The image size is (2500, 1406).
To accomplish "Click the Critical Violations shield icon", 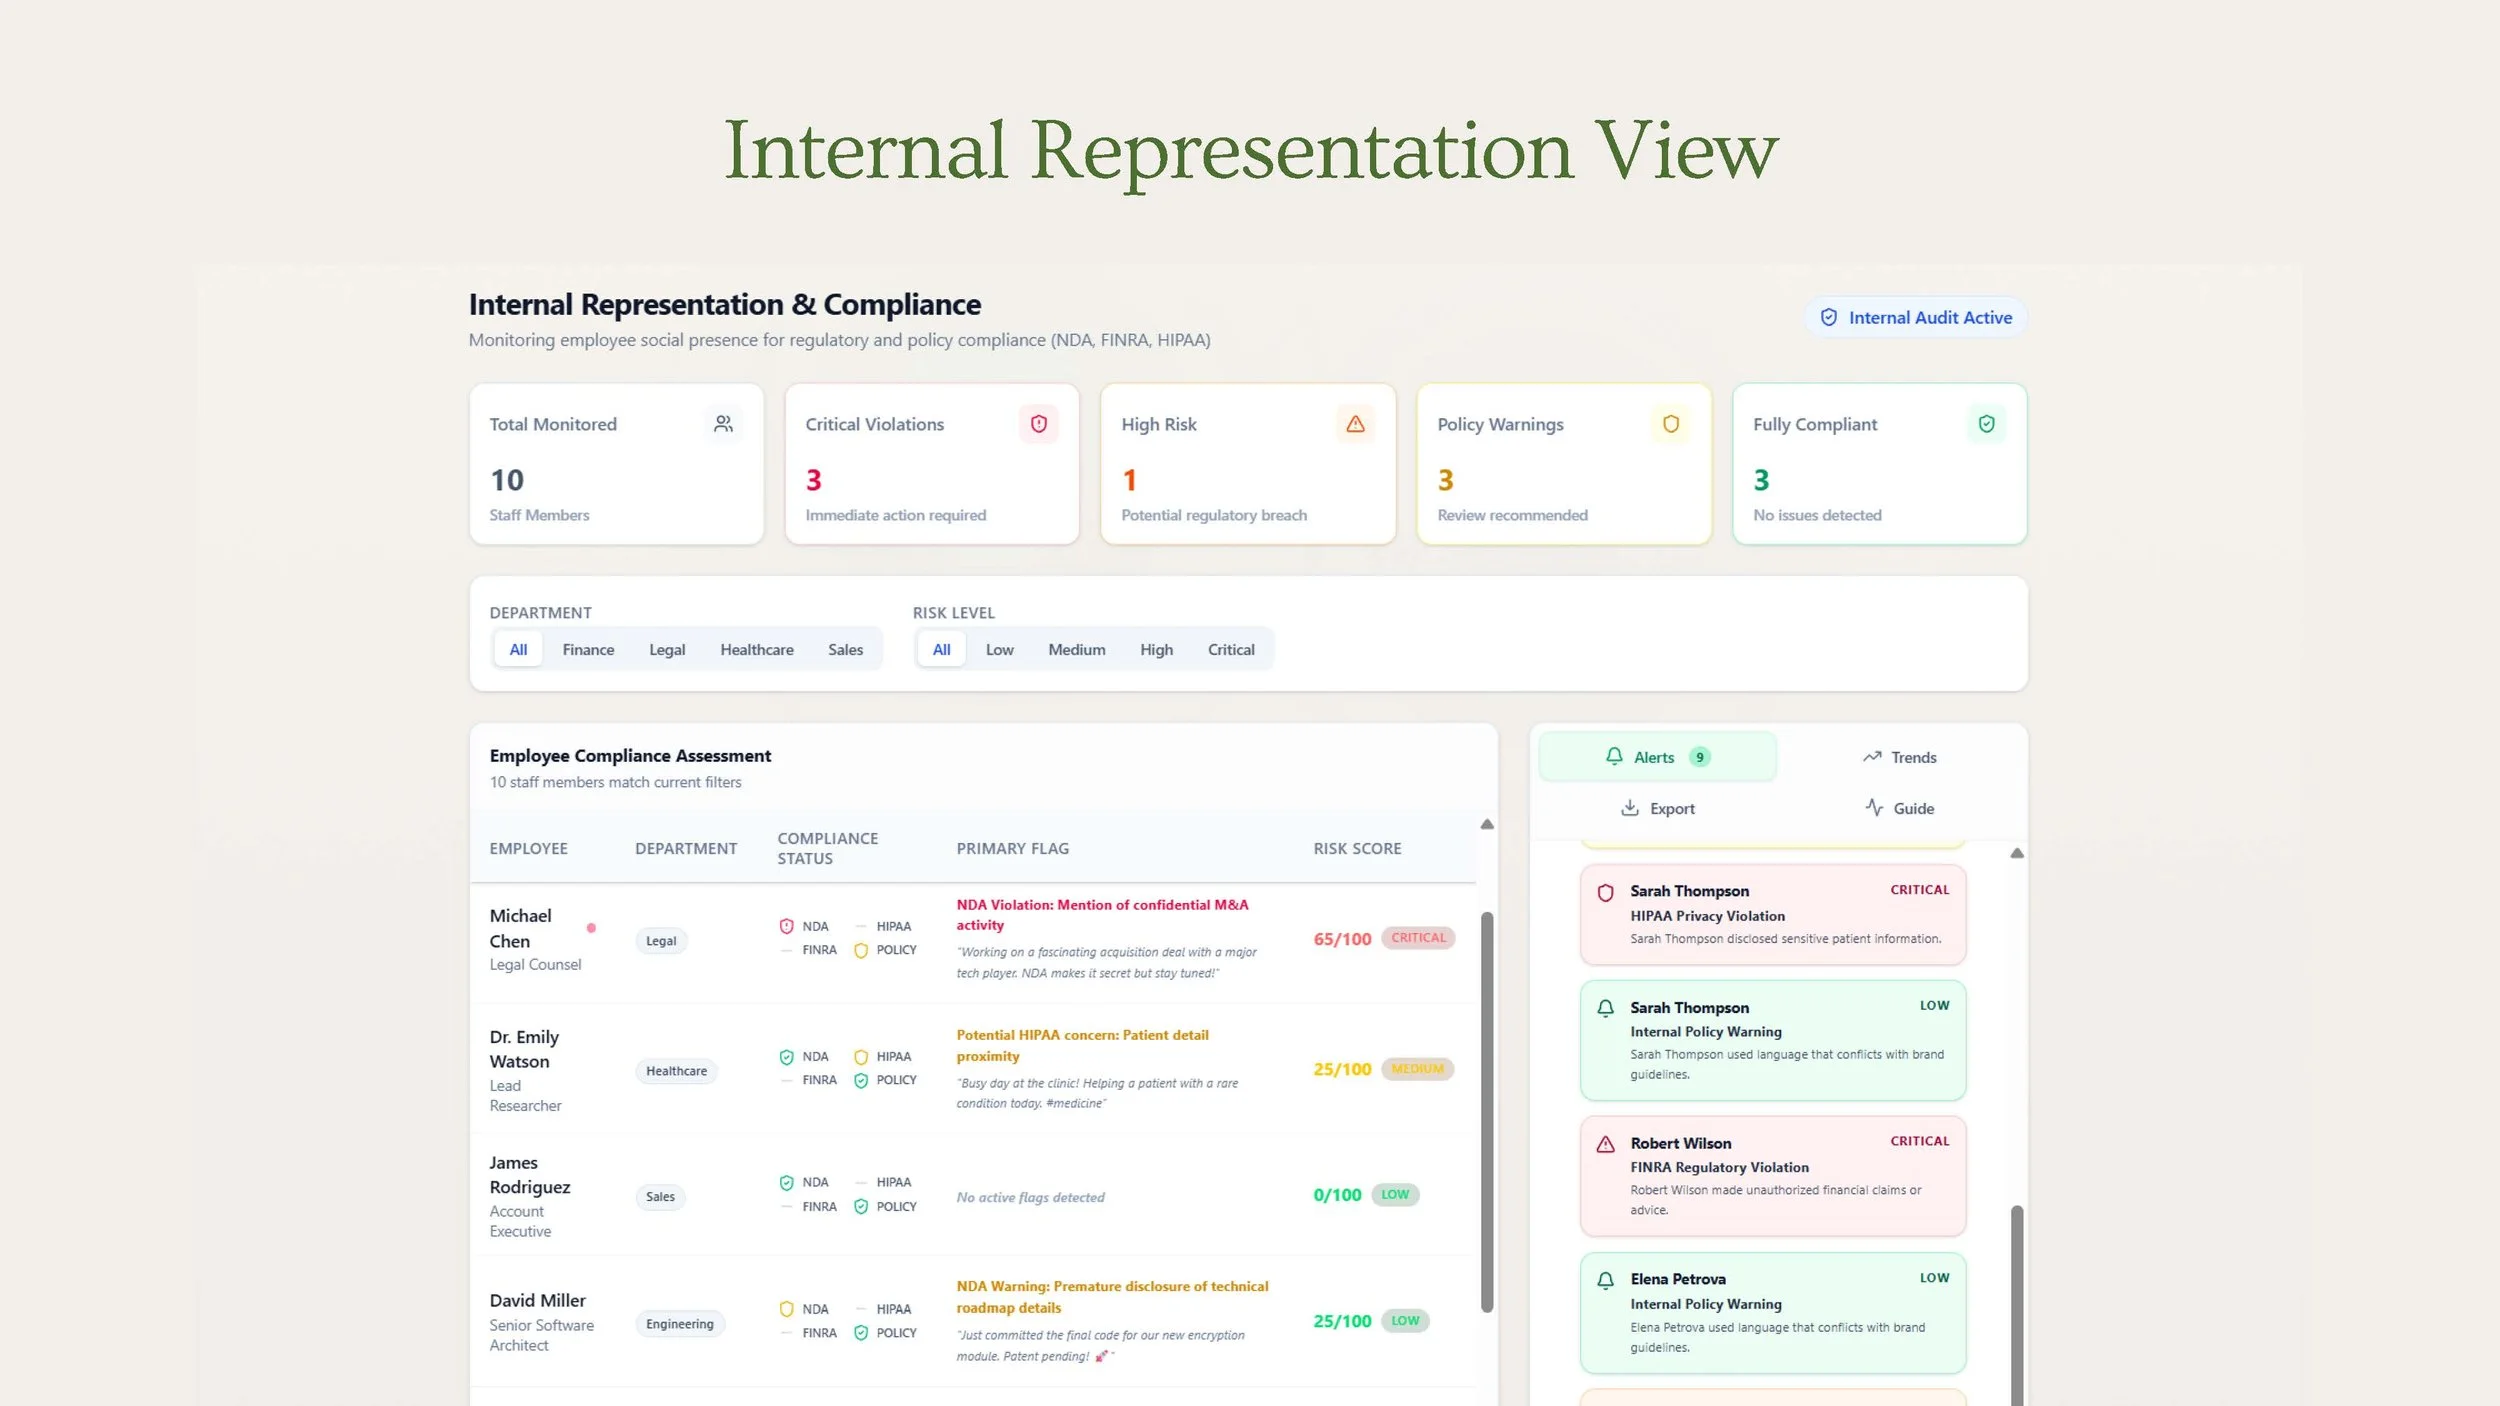I will (1039, 424).
